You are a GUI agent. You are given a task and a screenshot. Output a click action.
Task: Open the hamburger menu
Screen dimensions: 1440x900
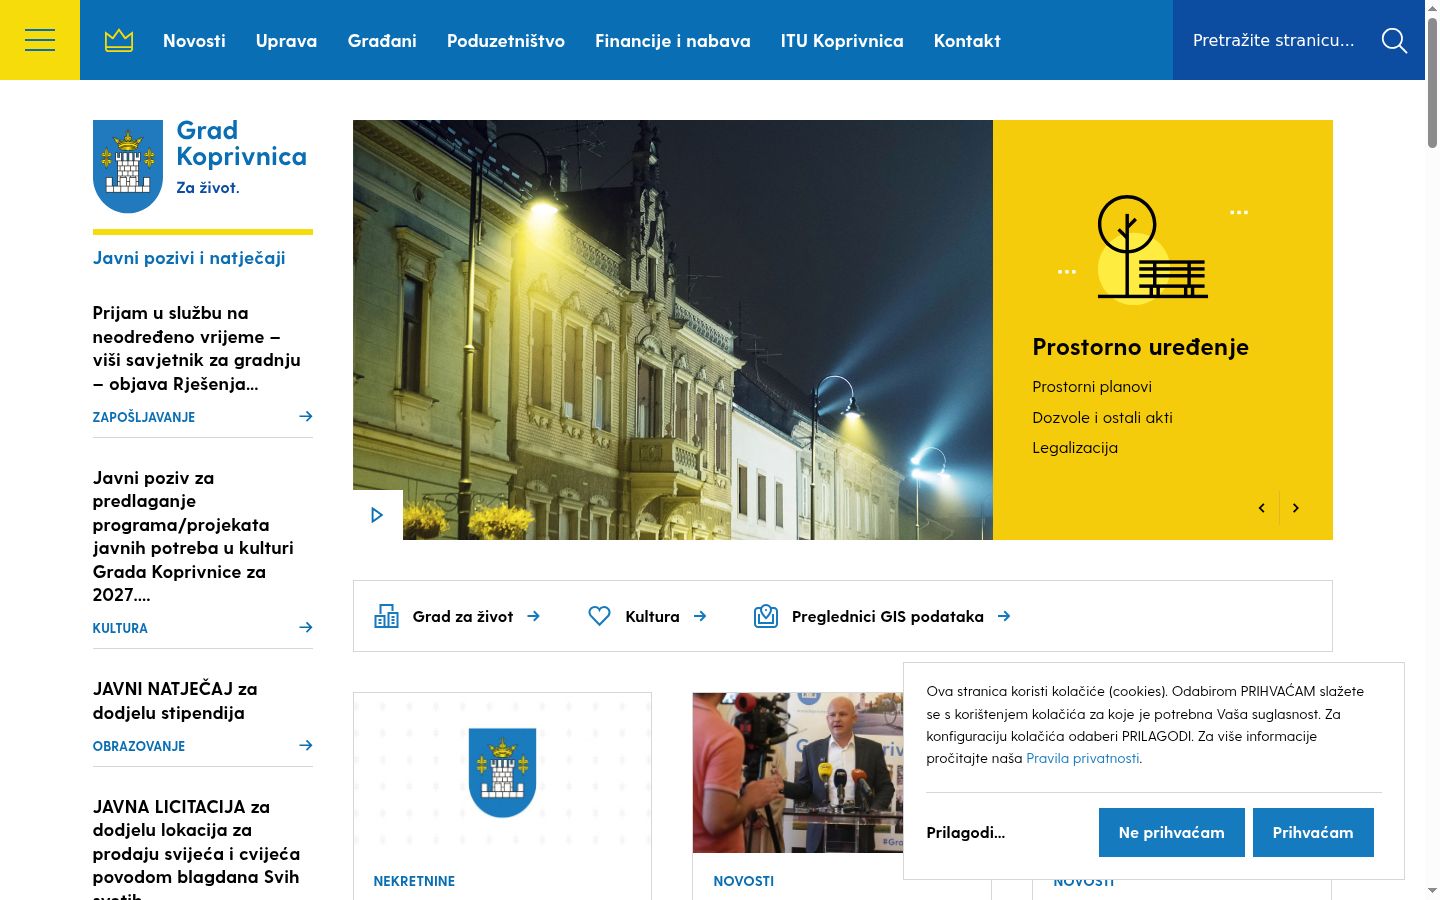tap(40, 40)
